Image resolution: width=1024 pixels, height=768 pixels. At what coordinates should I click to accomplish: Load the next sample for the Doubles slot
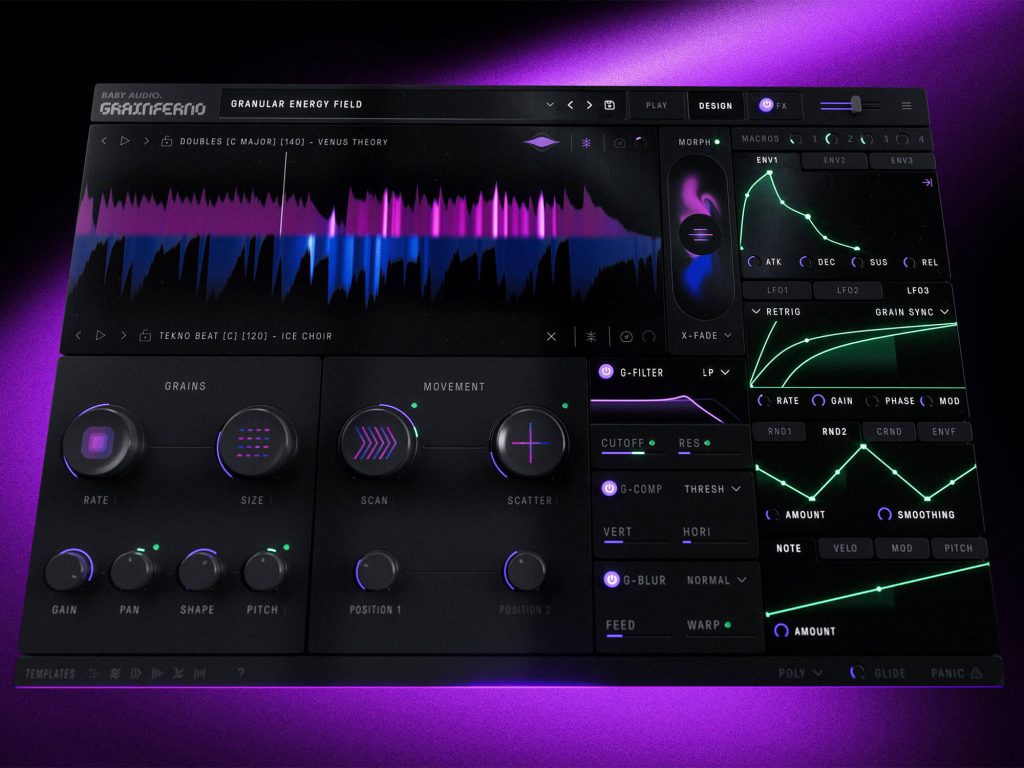coord(146,141)
